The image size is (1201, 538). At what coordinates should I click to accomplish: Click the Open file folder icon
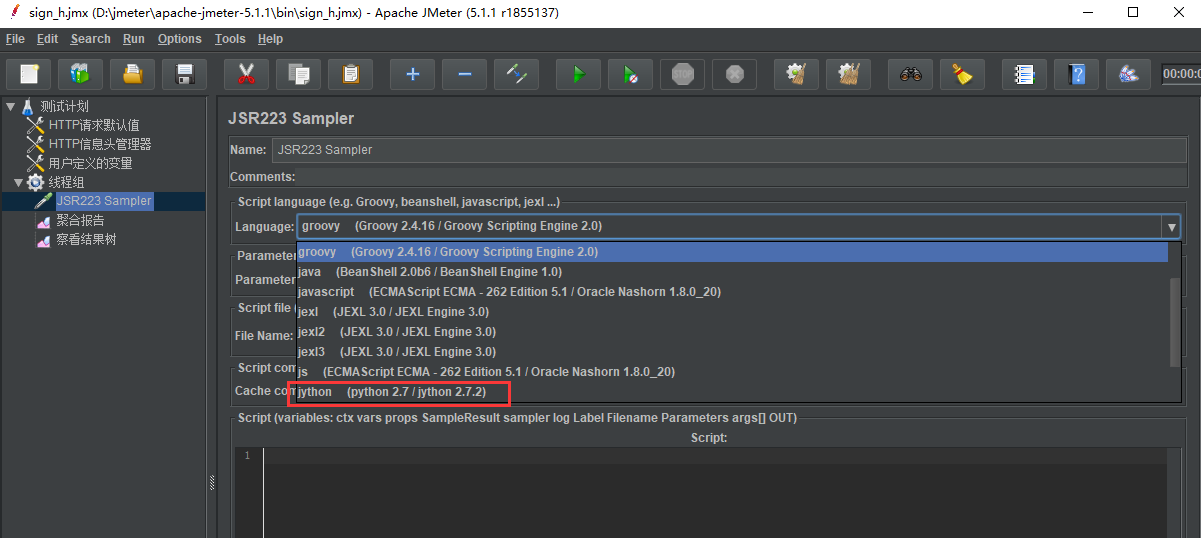[132, 74]
